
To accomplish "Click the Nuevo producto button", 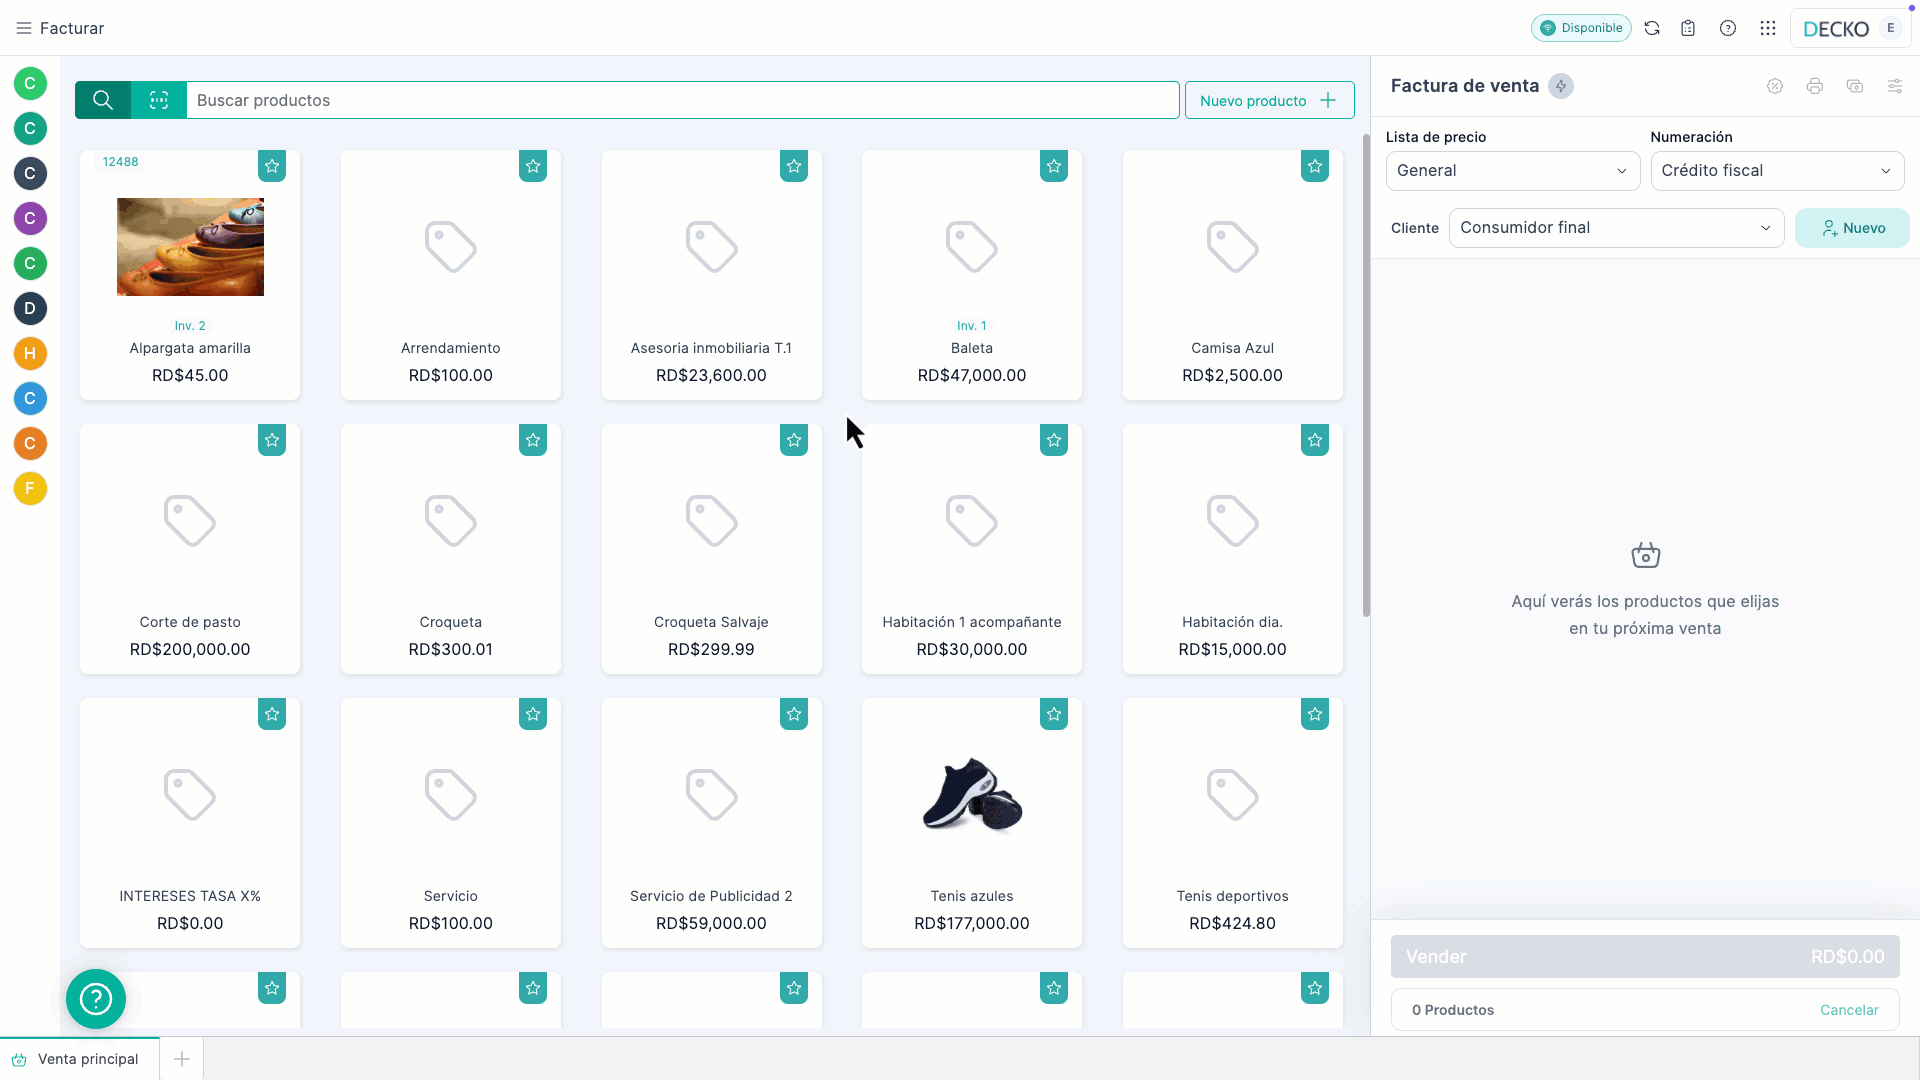I will point(1269,100).
